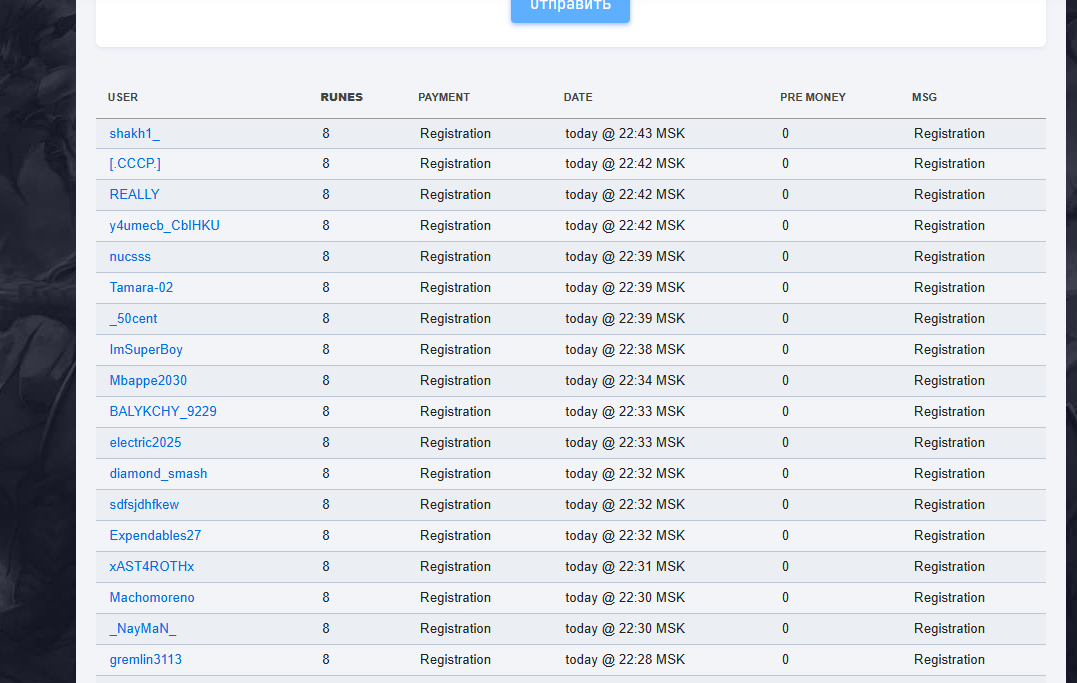Image resolution: width=1077 pixels, height=683 pixels.
Task: Open user profile xAST4ROTHx
Action: pyautogui.click(x=152, y=566)
